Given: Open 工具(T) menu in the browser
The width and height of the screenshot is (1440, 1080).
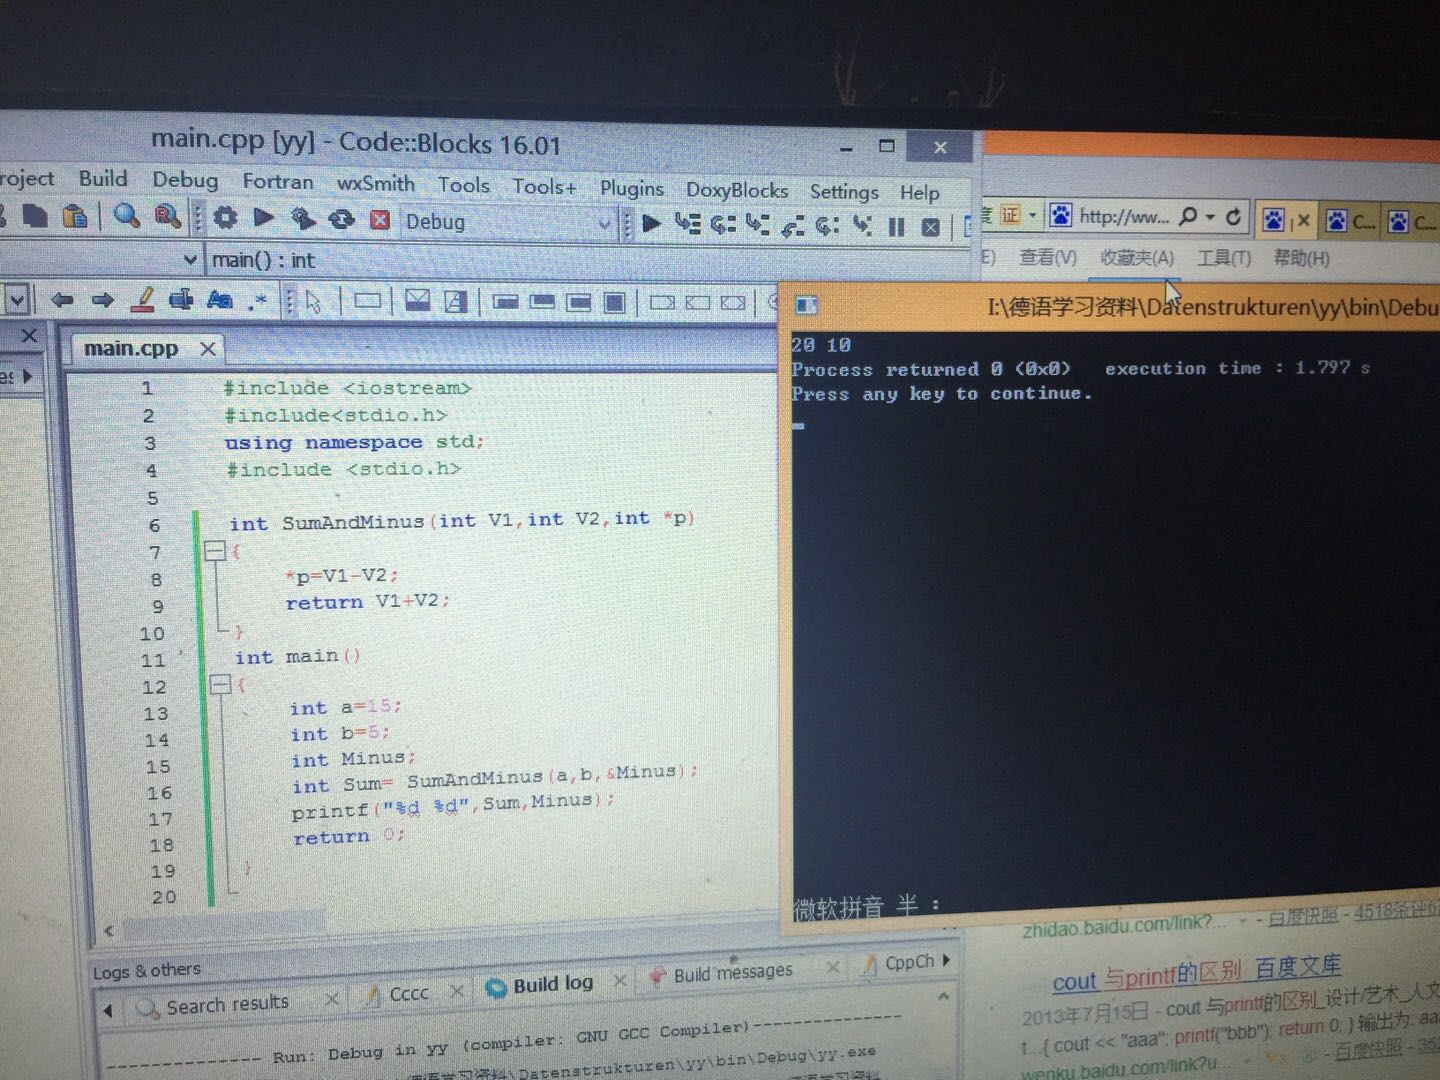Looking at the screenshot, I should click(1224, 258).
